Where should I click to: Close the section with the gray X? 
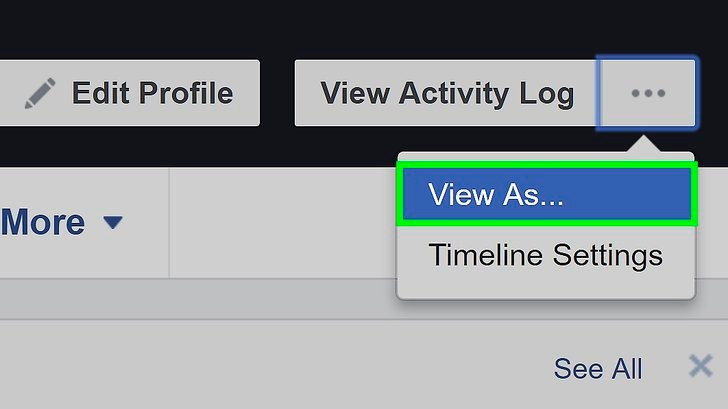pyautogui.click(x=701, y=367)
